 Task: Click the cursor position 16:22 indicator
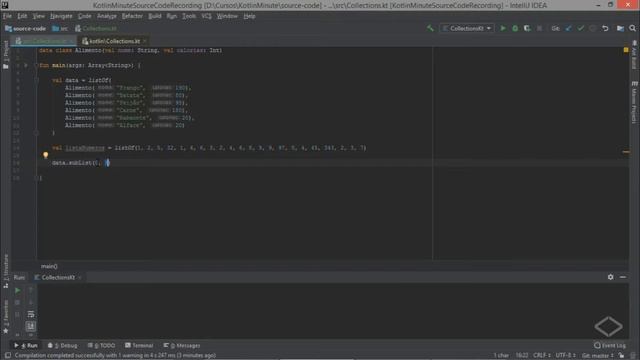pos(522,356)
